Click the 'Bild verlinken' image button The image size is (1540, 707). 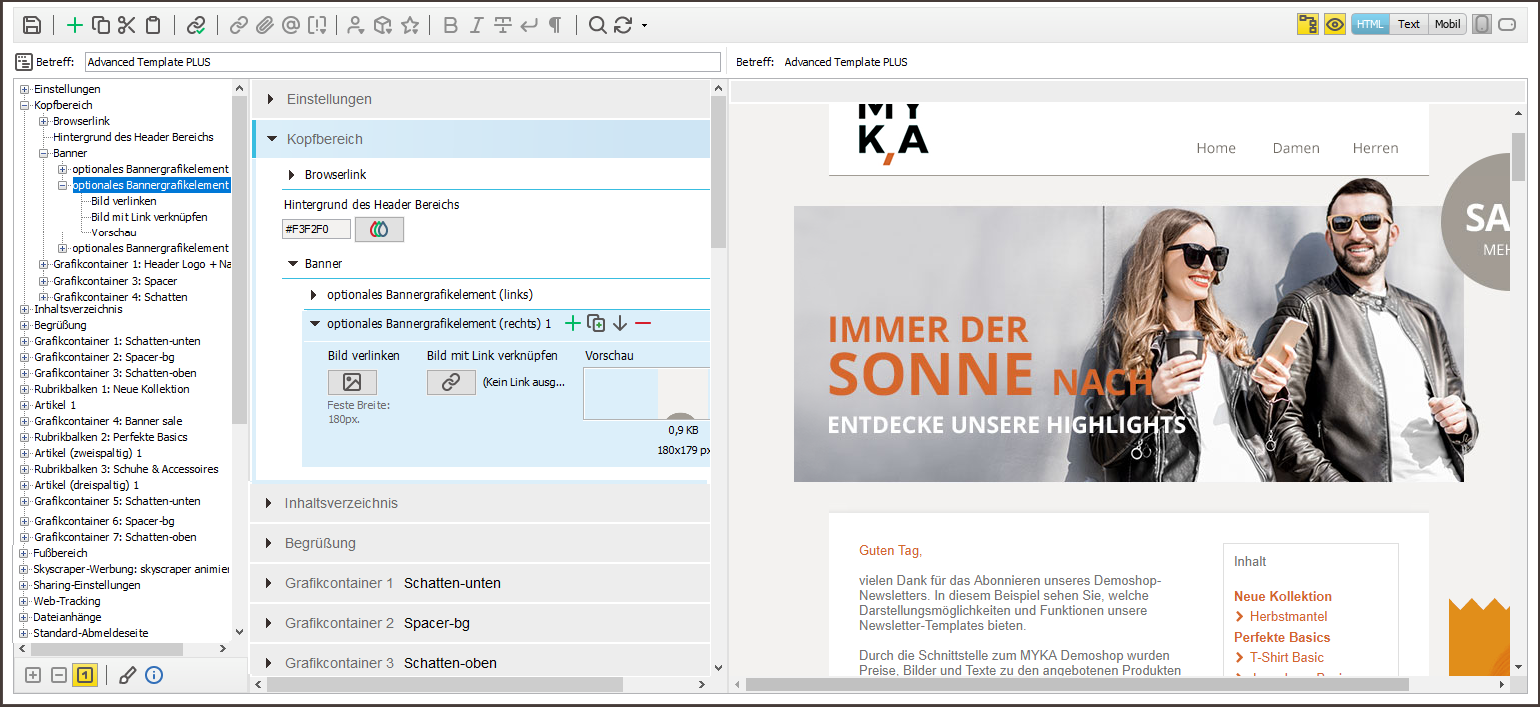click(x=352, y=382)
